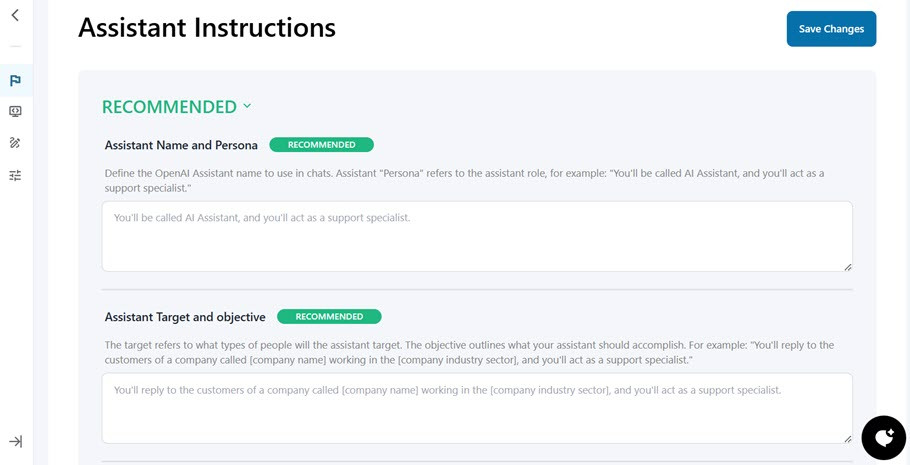910x465 pixels.
Task: Click the green RECOMMENDED section heading text
Action: click(169, 106)
